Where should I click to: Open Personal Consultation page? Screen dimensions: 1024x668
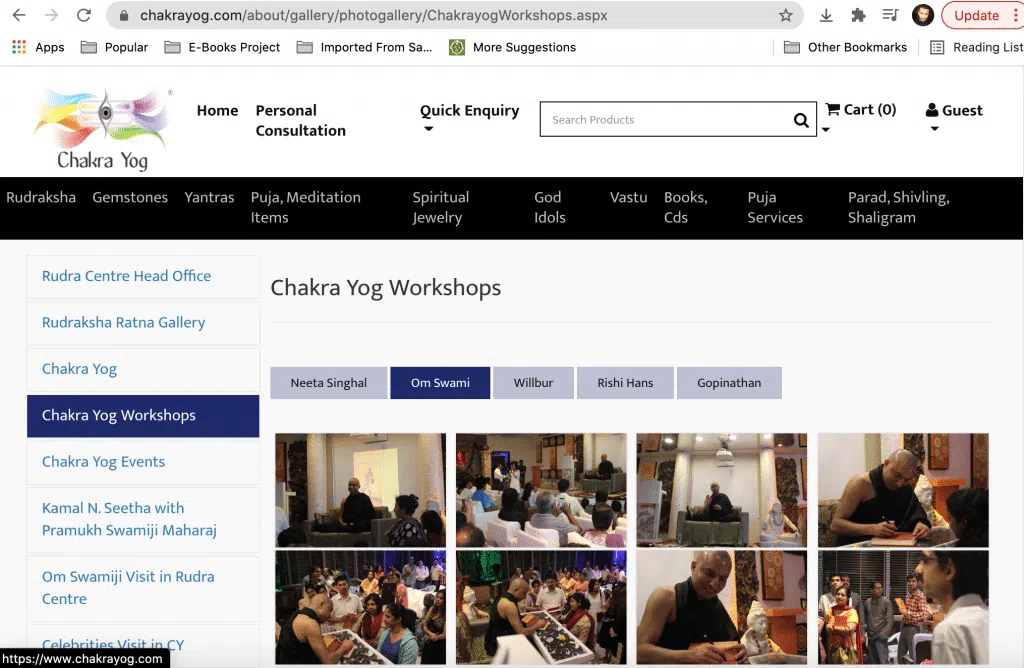(x=300, y=120)
